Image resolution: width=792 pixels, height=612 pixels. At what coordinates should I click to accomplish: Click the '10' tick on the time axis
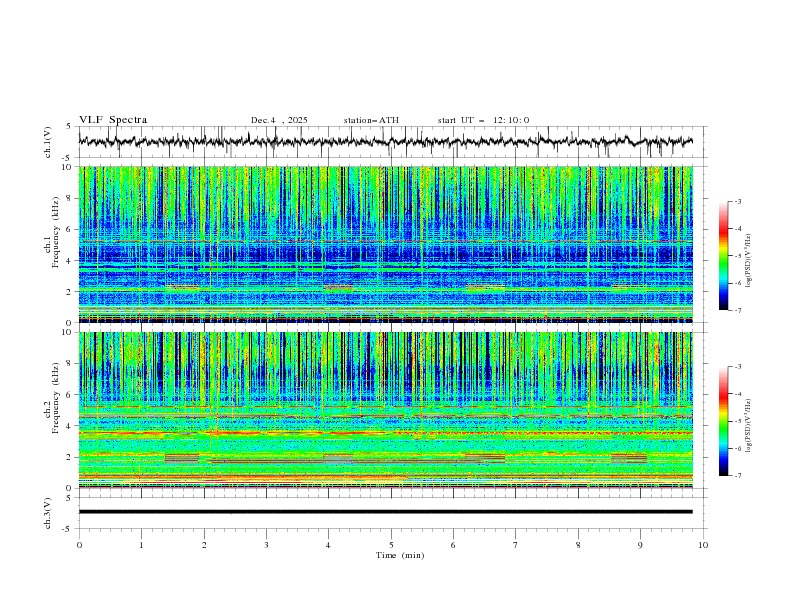click(x=703, y=545)
